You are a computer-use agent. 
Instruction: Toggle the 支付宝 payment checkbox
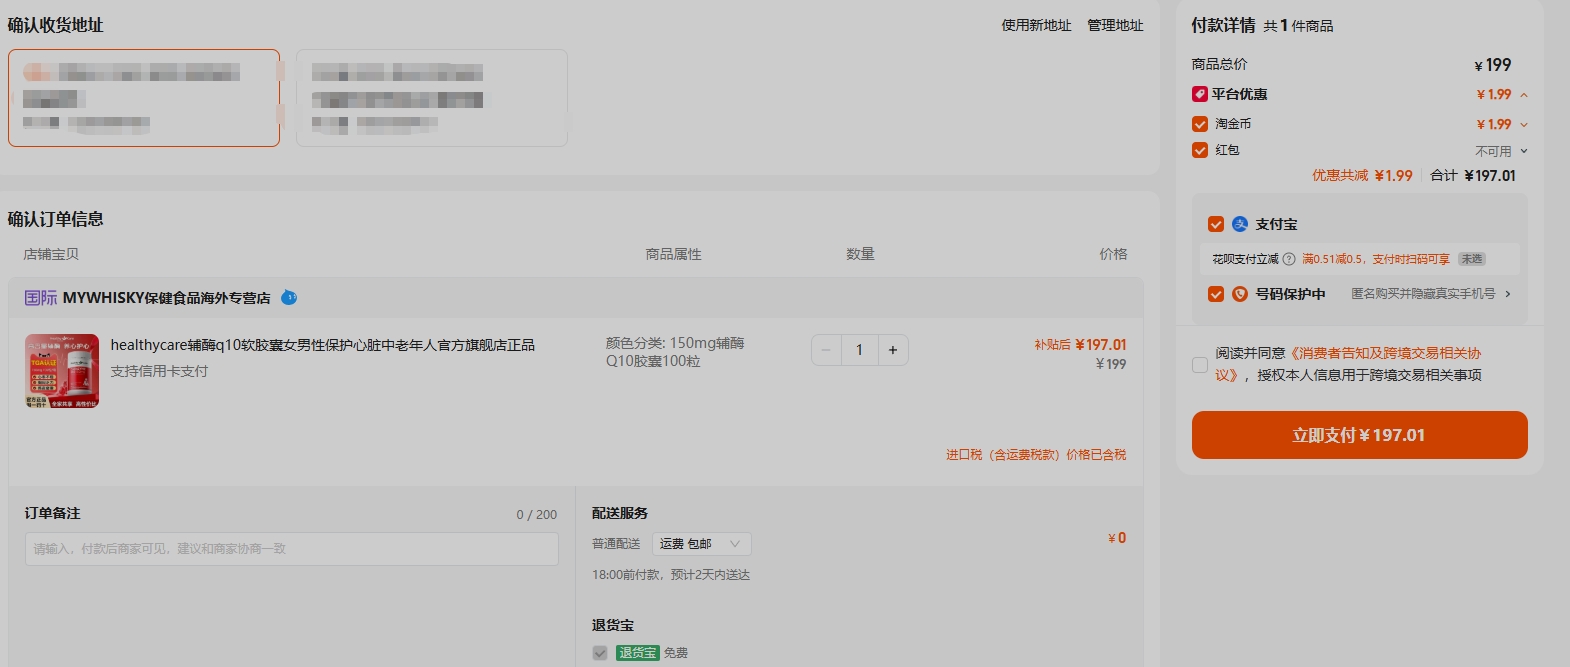1216,224
